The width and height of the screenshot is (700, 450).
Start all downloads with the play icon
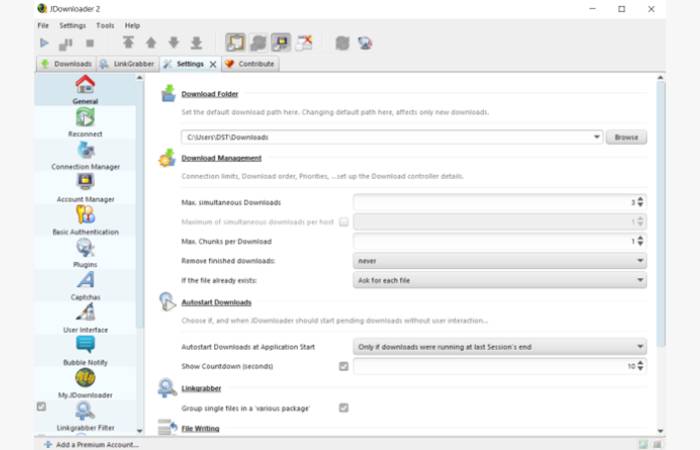(44, 43)
